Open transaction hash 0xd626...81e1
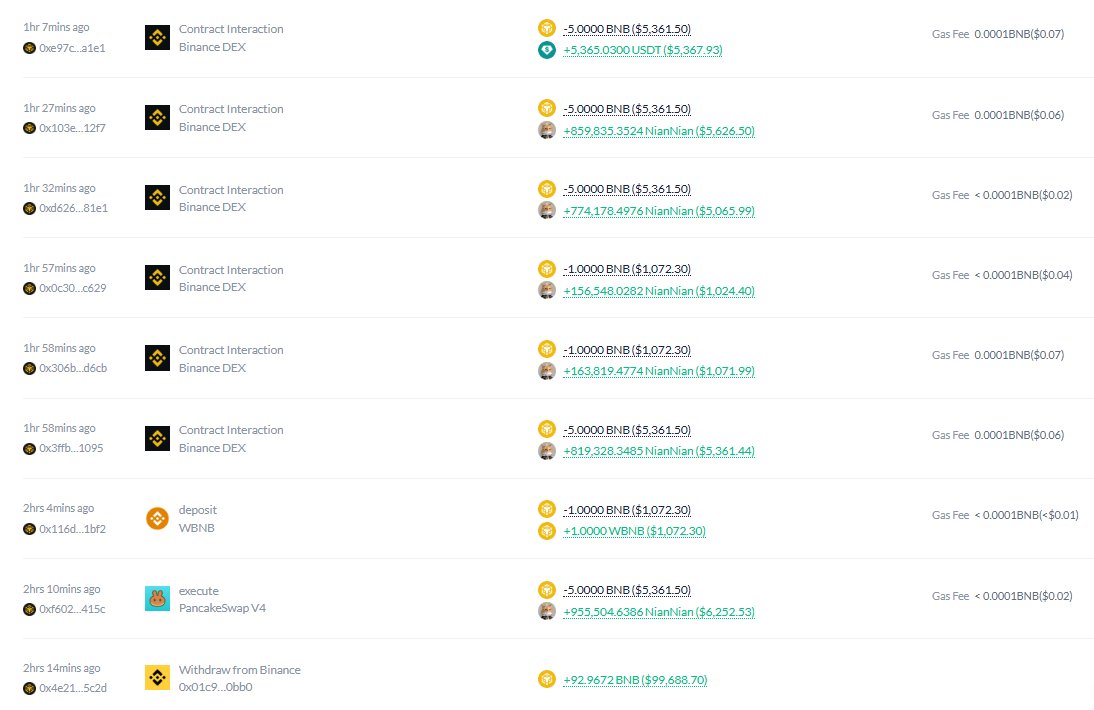This screenshot has height=710, width=1094. 73,208
